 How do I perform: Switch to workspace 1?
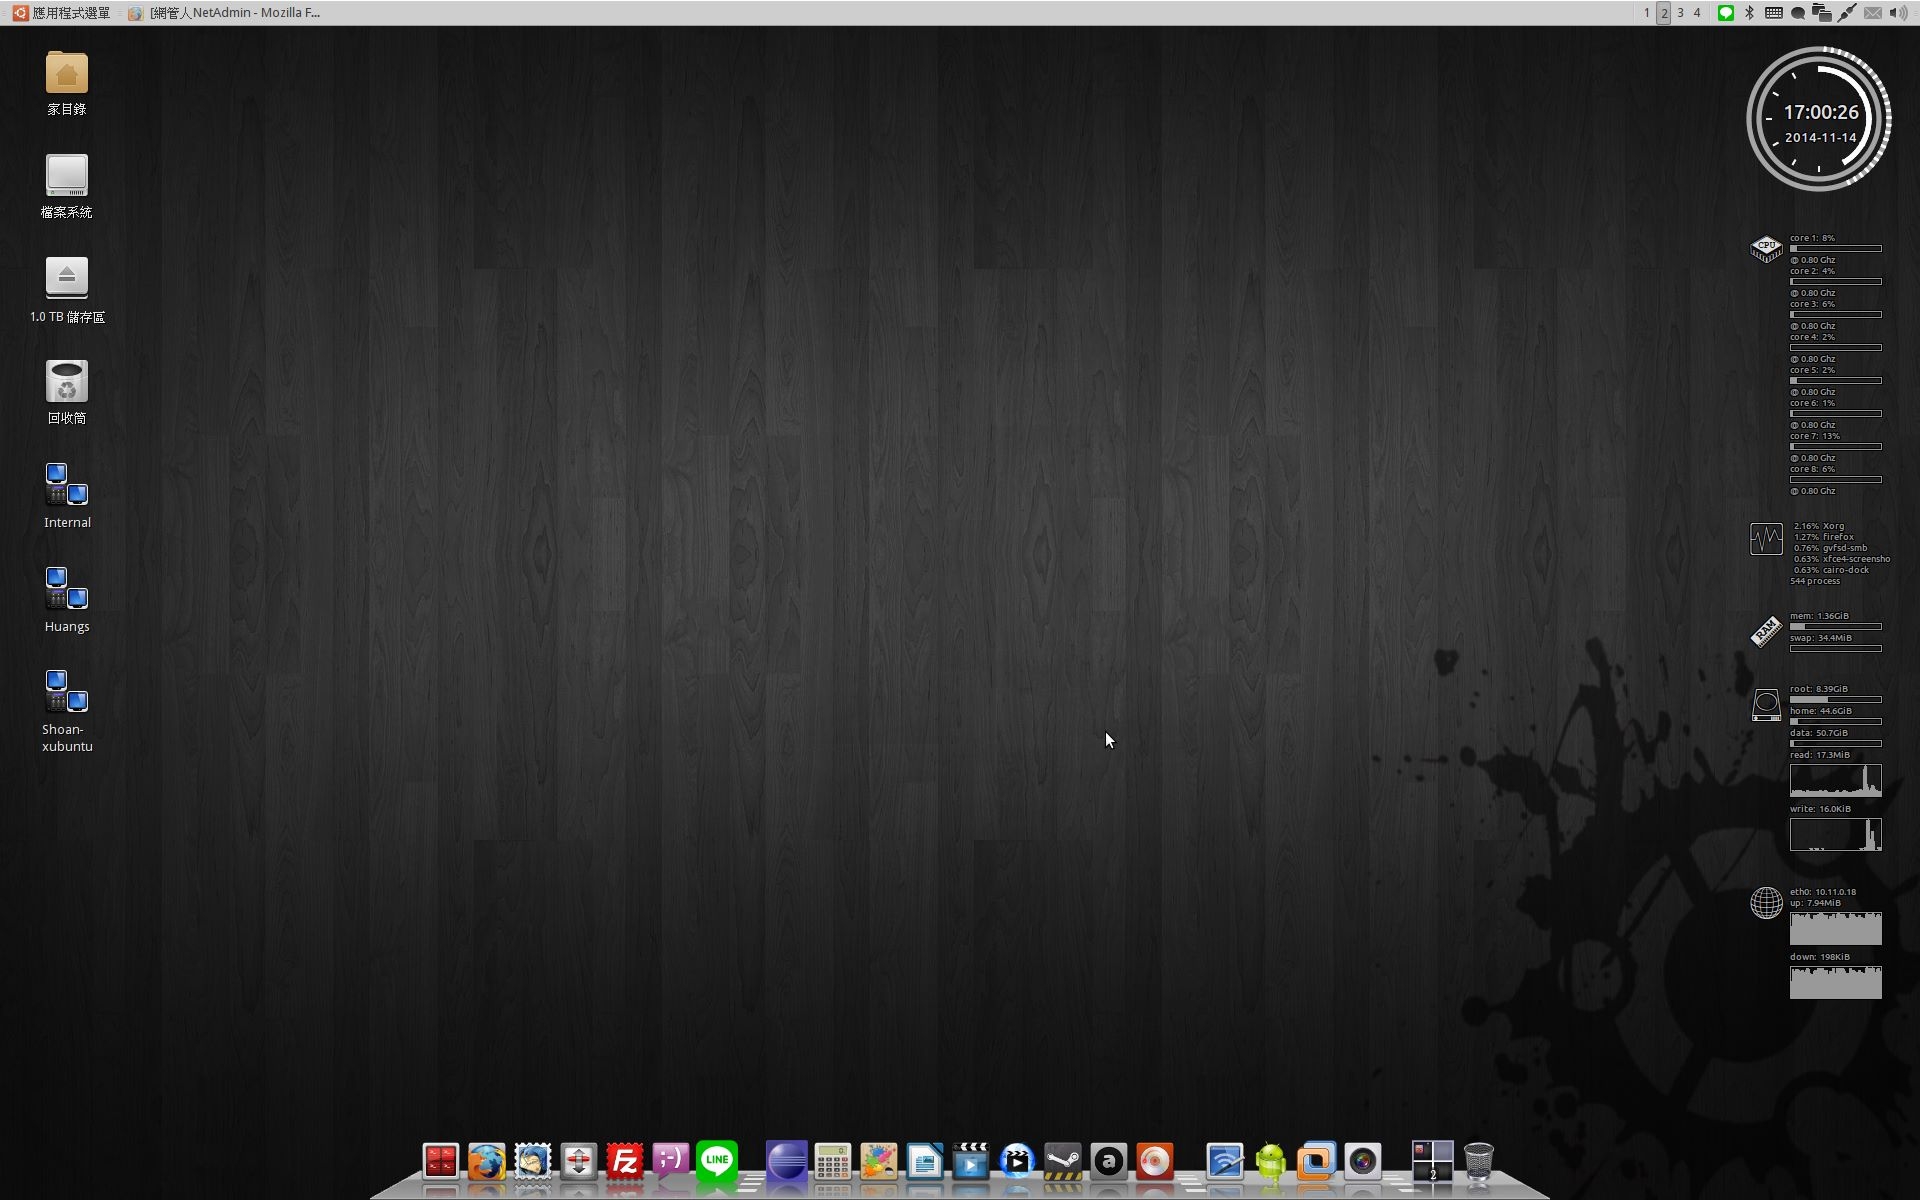(1647, 13)
